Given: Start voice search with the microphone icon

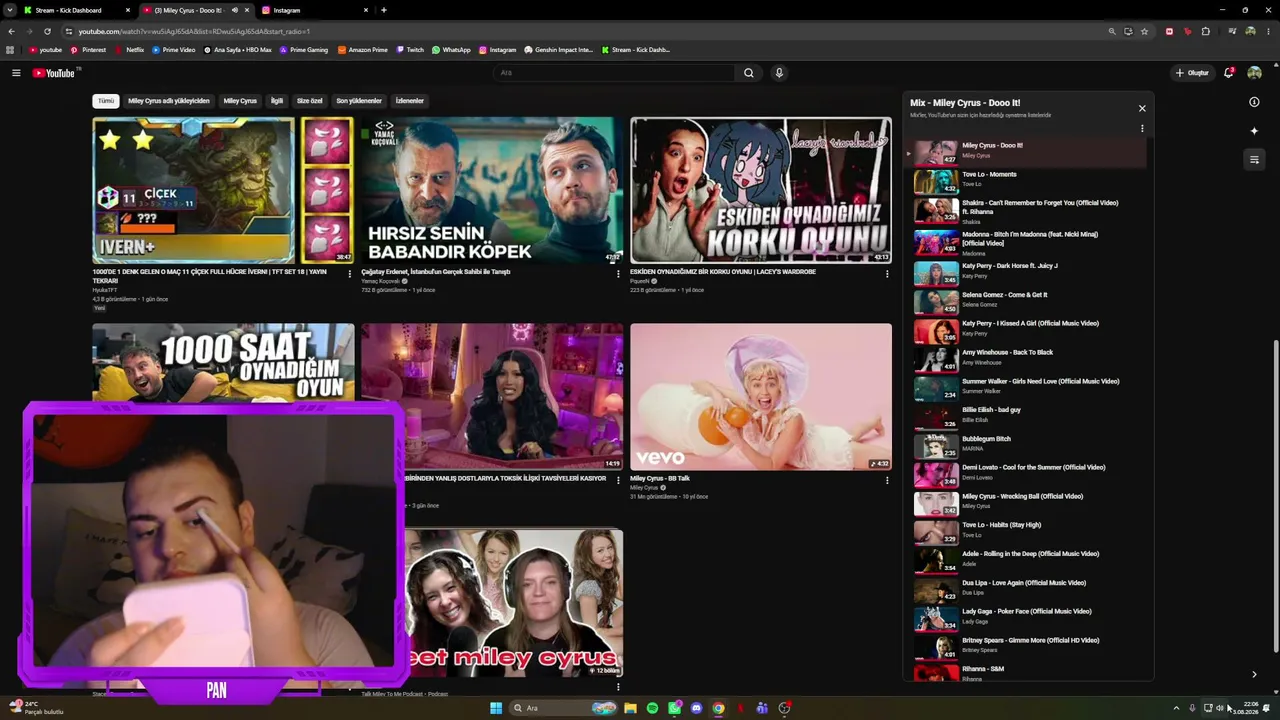Looking at the screenshot, I should click(x=779, y=73).
